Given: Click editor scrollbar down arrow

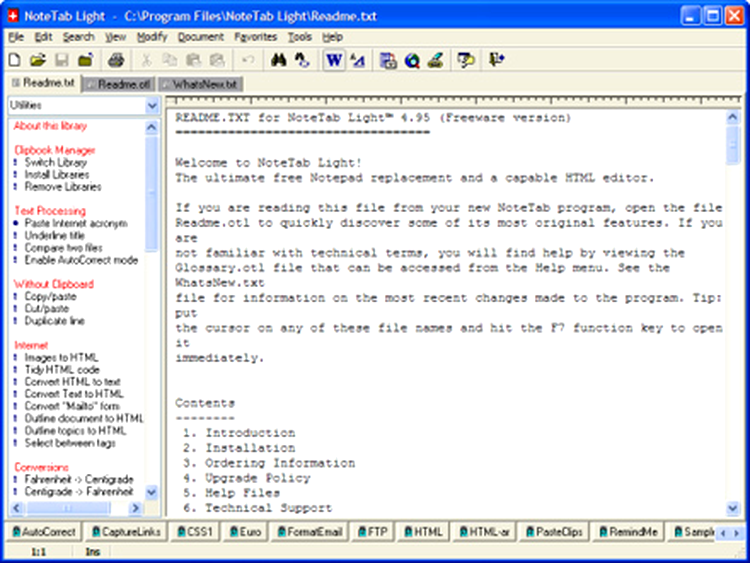Looking at the screenshot, I should tap(733, 508).
